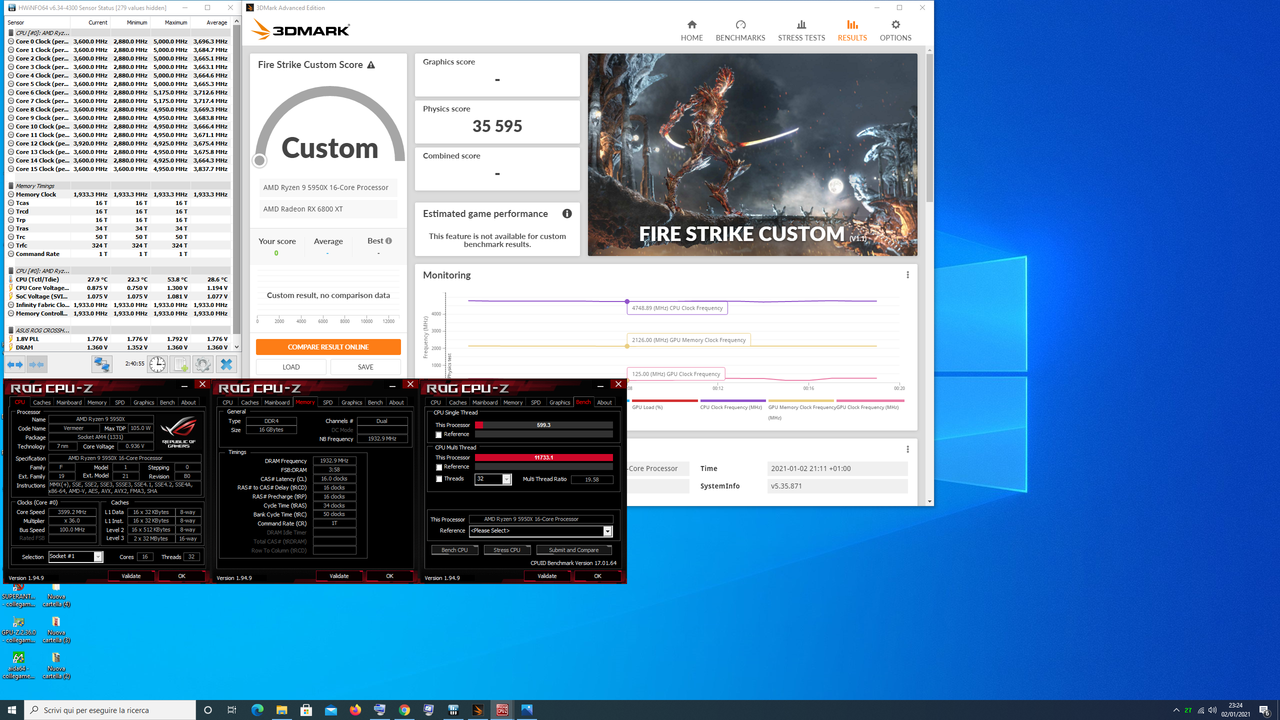Viewport: 1280px width, 720px height.
Task: Open the Reference processor Please Select dropdown
Action: (x=608, y=531)
